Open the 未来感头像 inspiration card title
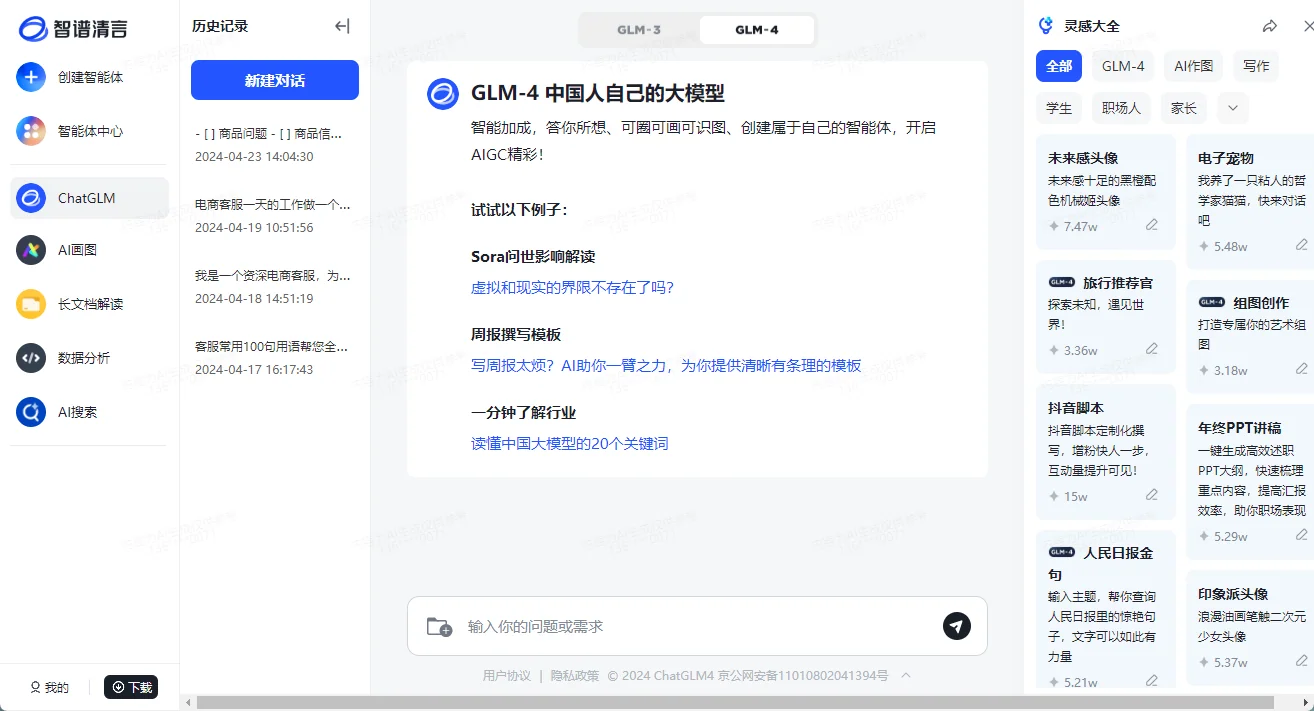1314x711 pixels. (1083, 158)
